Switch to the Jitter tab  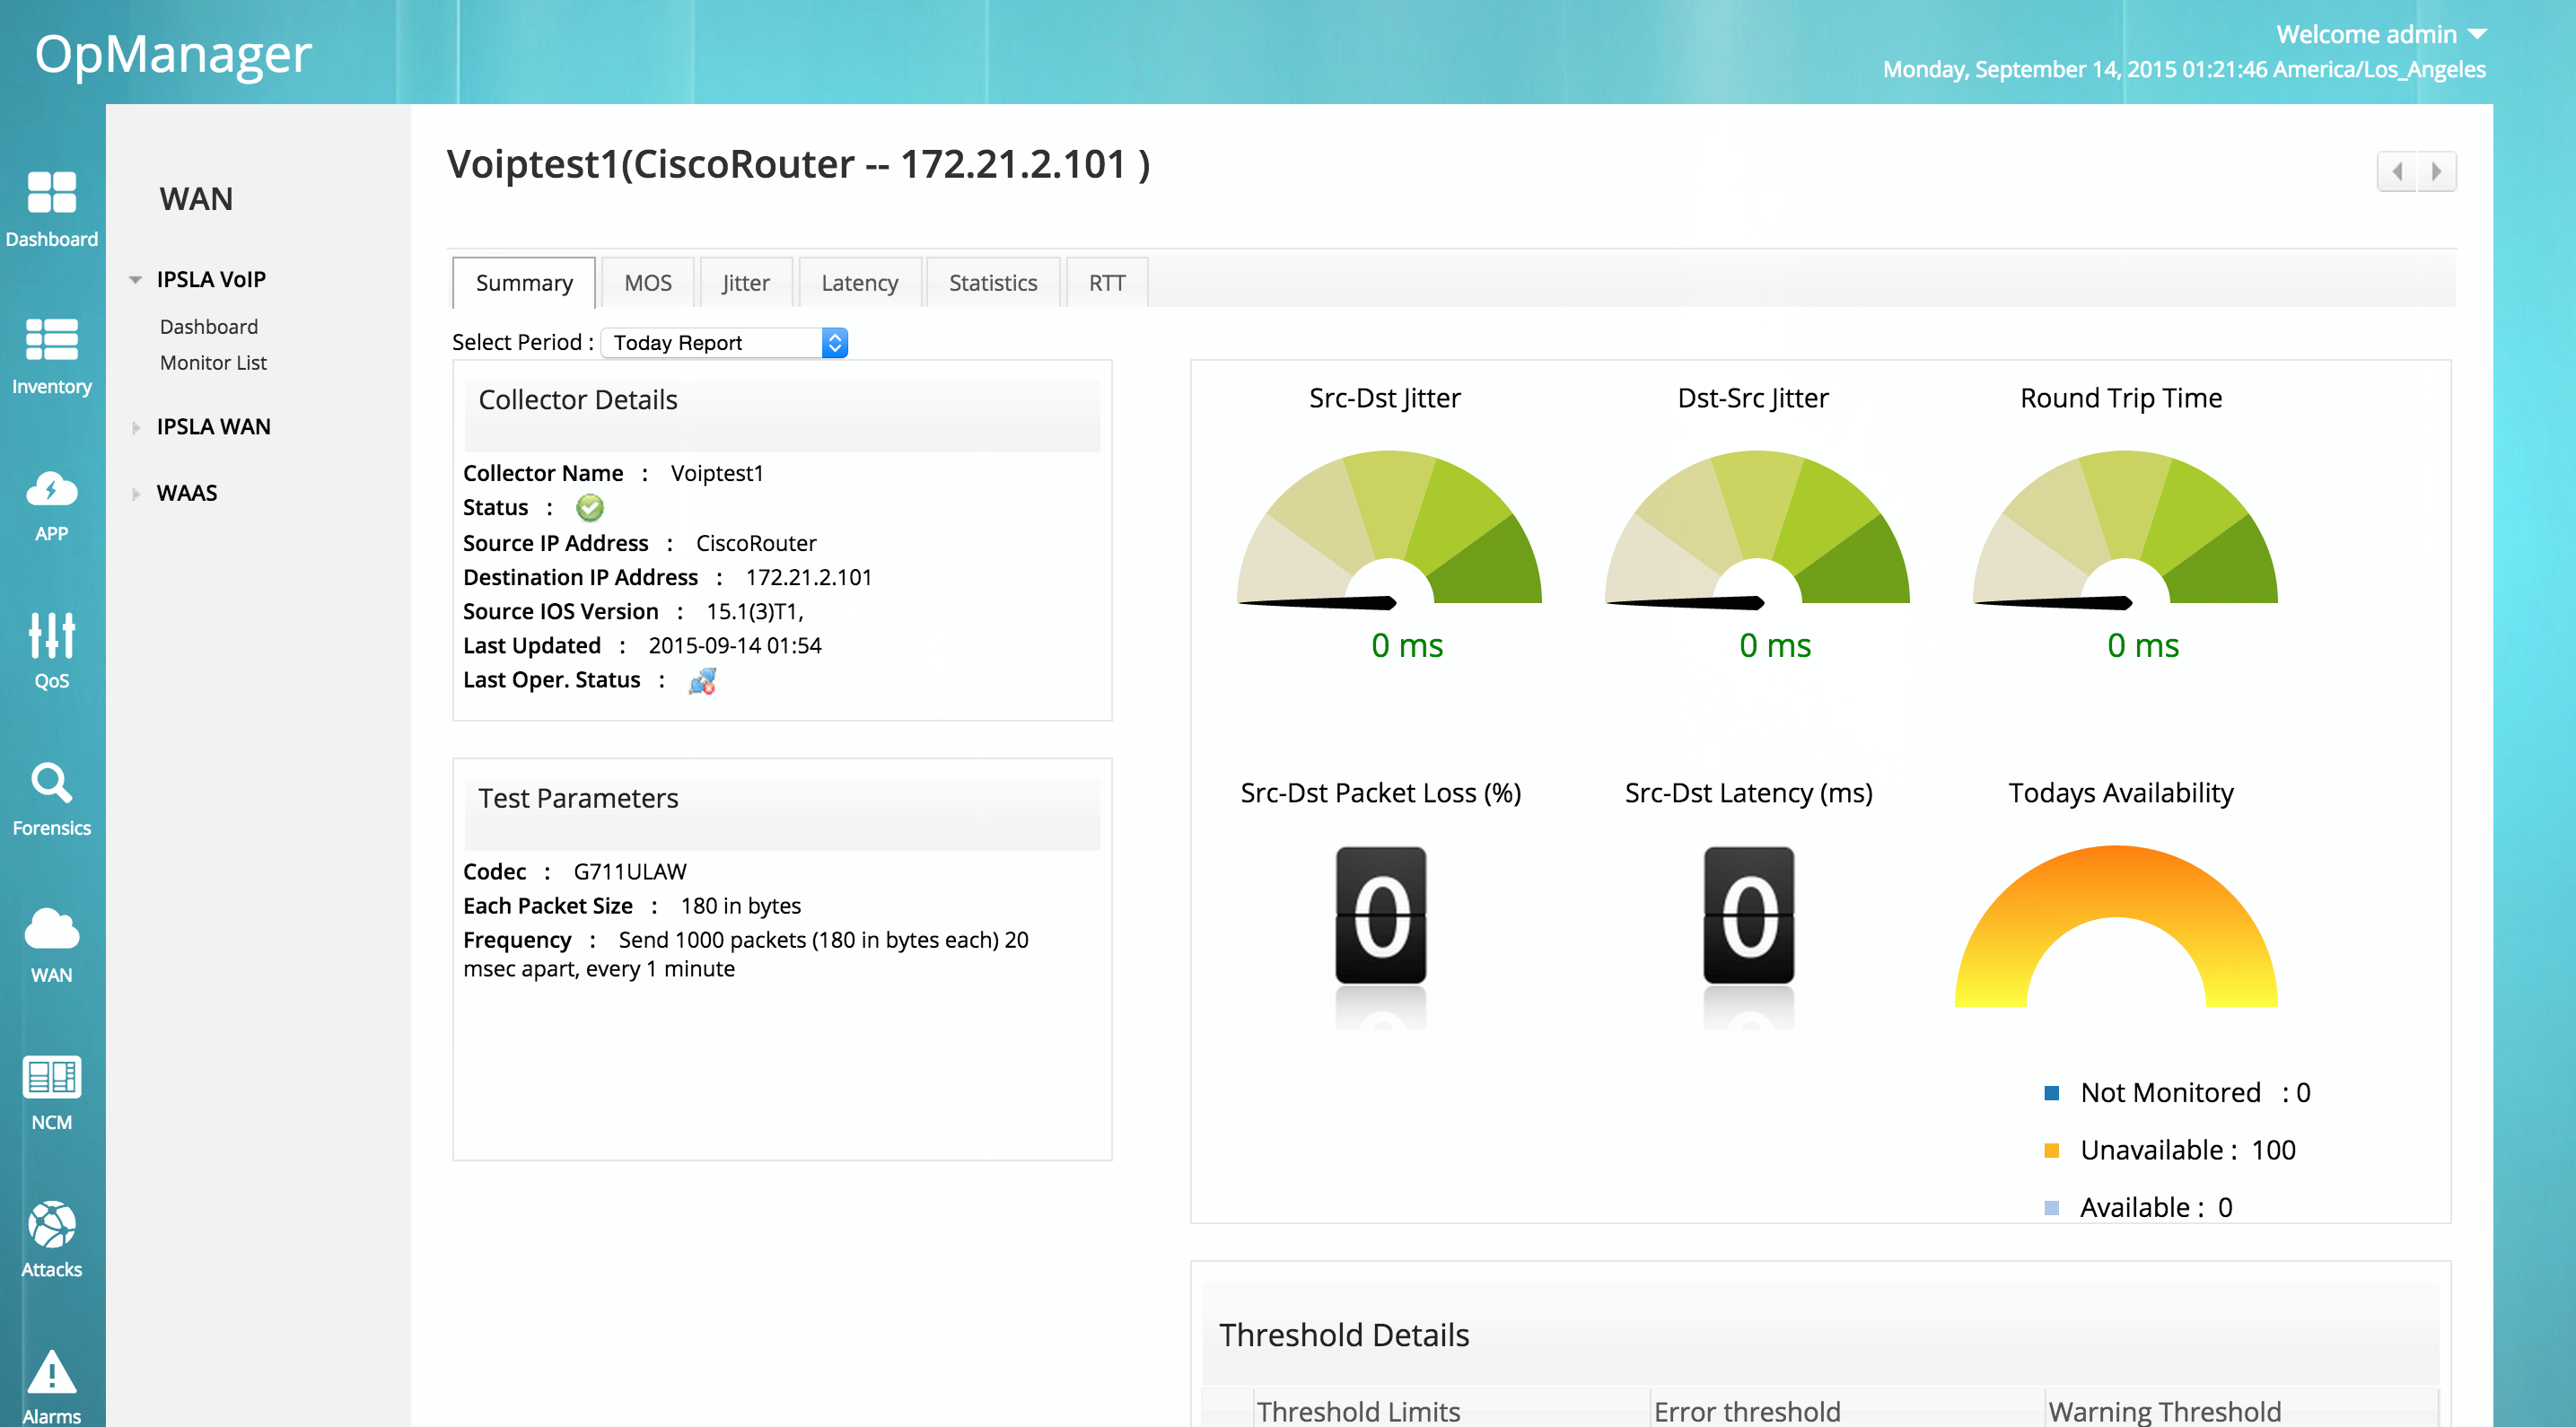click(746, 283)
